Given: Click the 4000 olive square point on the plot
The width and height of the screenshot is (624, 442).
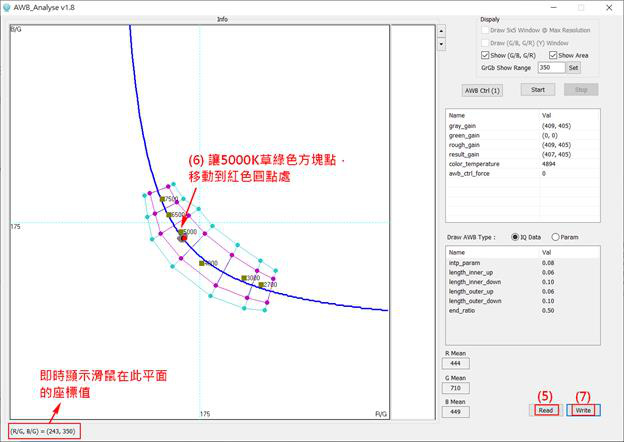Looking at the screenshot, I should coord(201,263).
